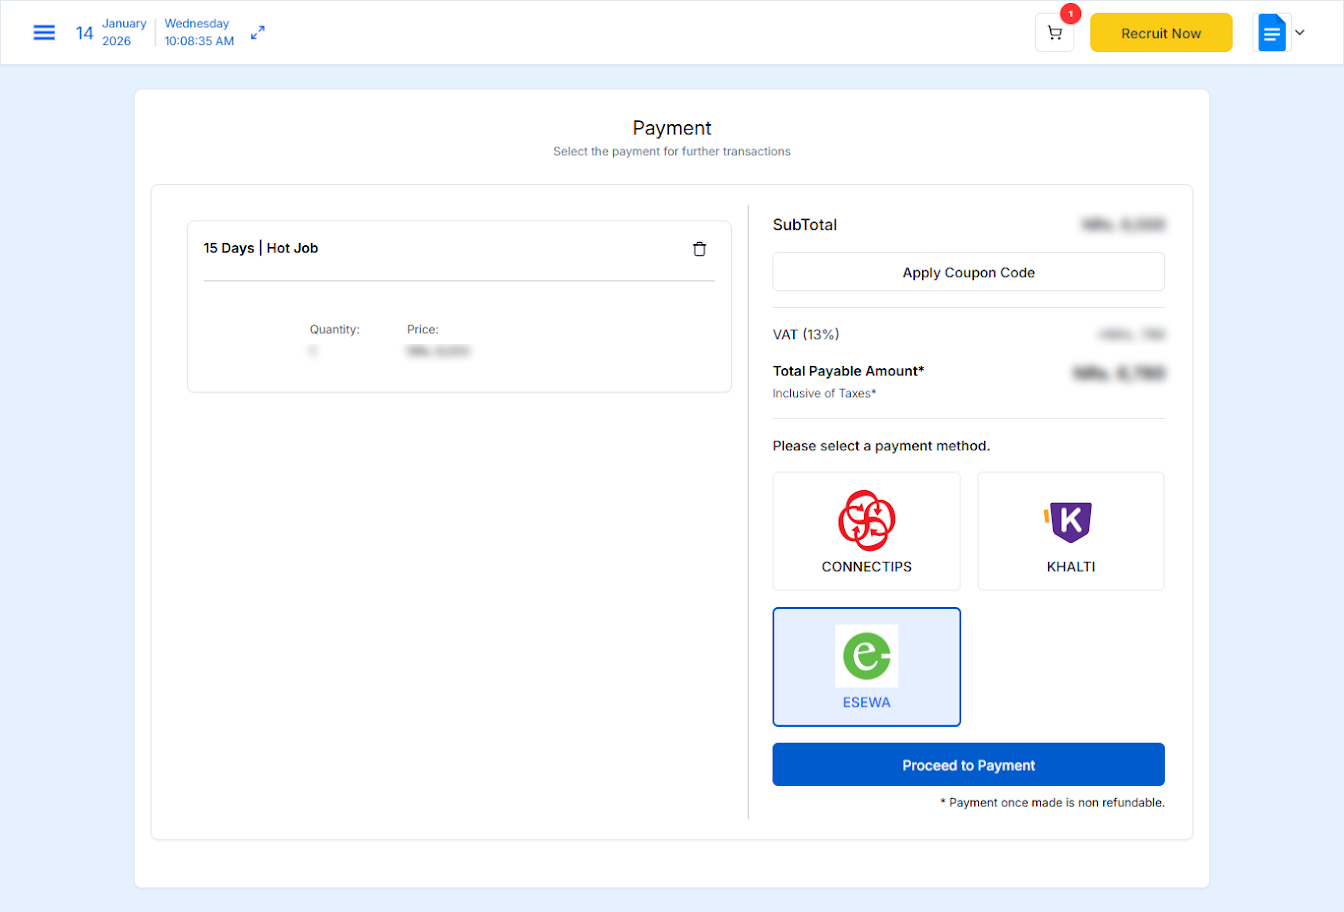Click the red ConnectIPS logo
1344x912 pixels.
pos(866,520)
